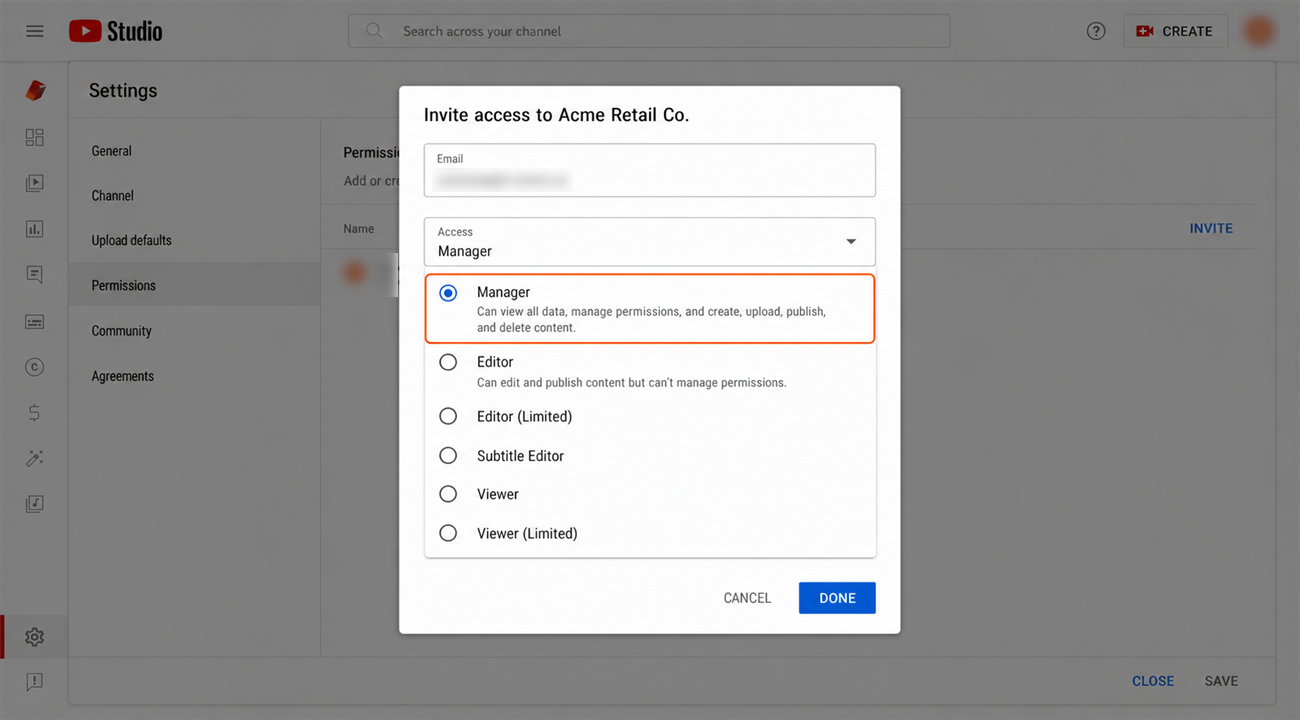
Task: Click the Settings heading text
Action: click(123, 91)
